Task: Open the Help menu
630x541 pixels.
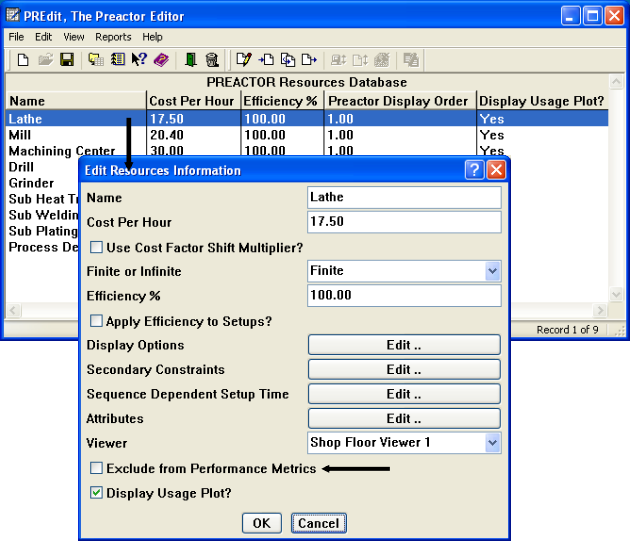Action: pos(152,37)
